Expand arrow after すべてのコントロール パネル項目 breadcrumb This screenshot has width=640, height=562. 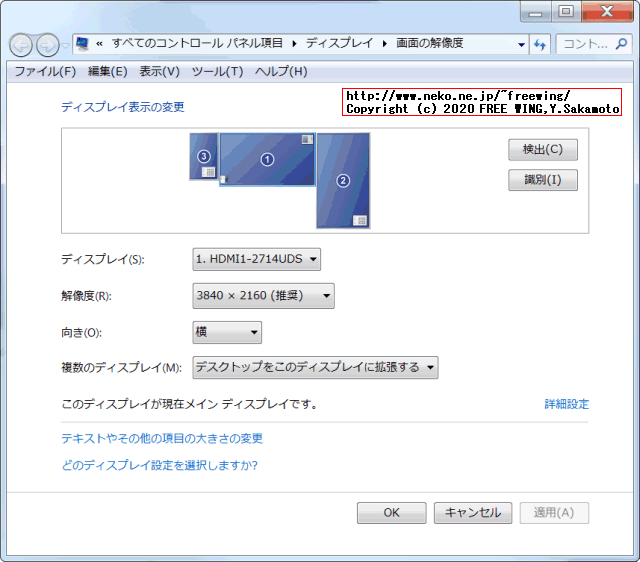click(294, 44)
